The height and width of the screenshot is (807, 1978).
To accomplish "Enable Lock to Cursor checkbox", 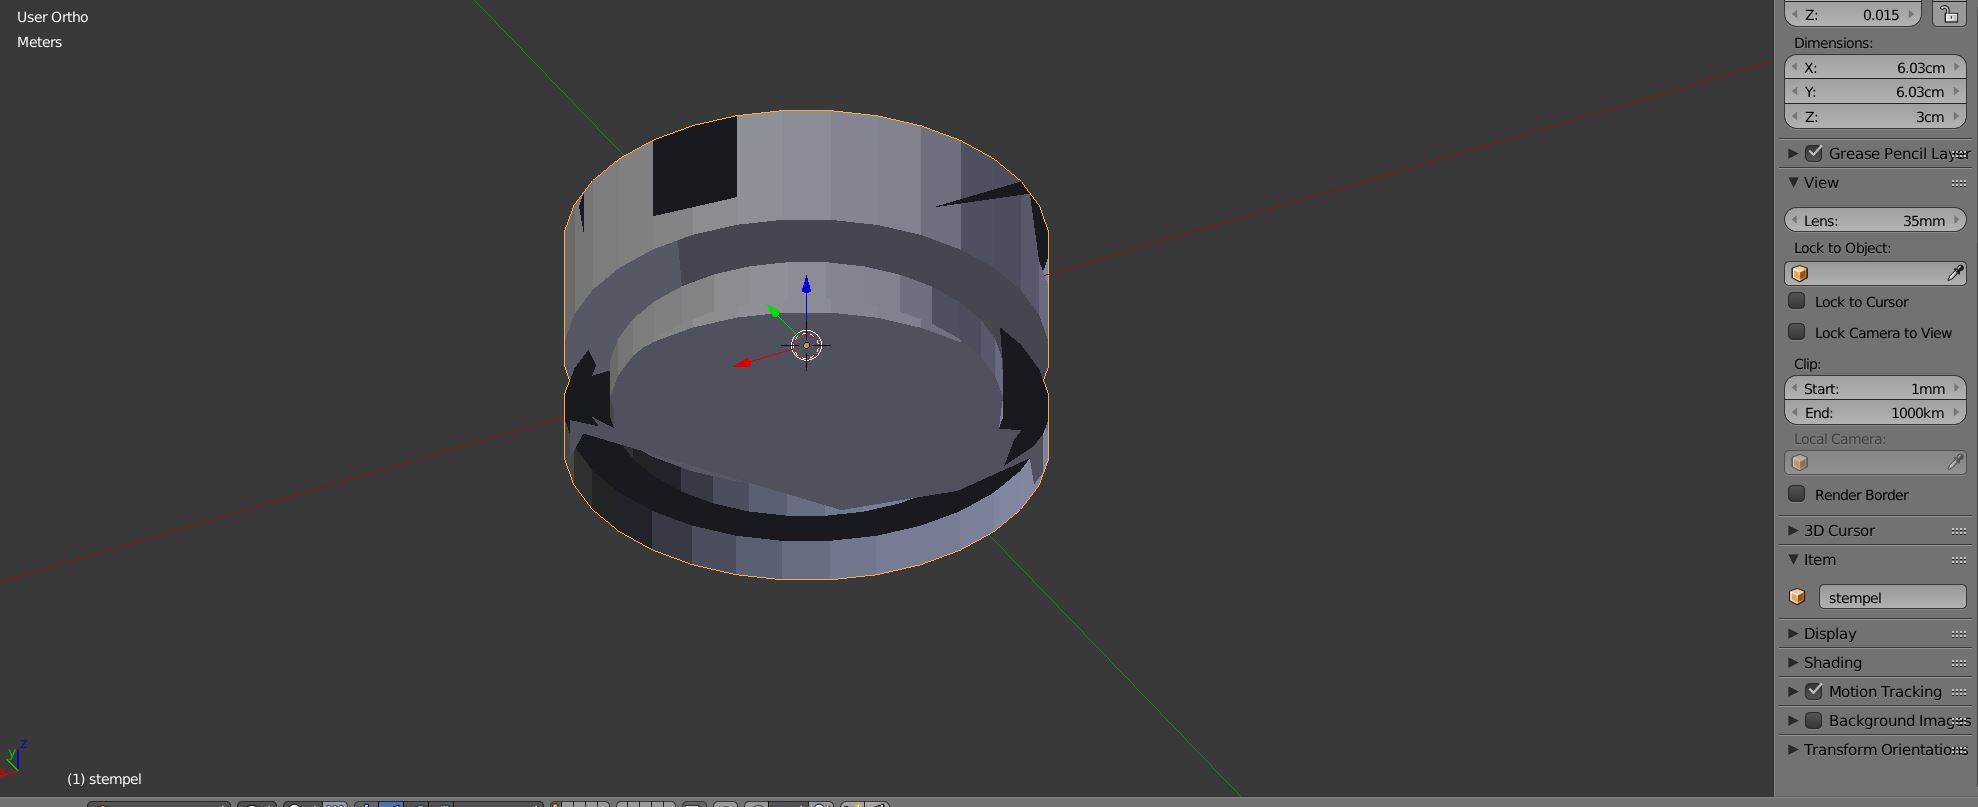I will [1797, 301].
